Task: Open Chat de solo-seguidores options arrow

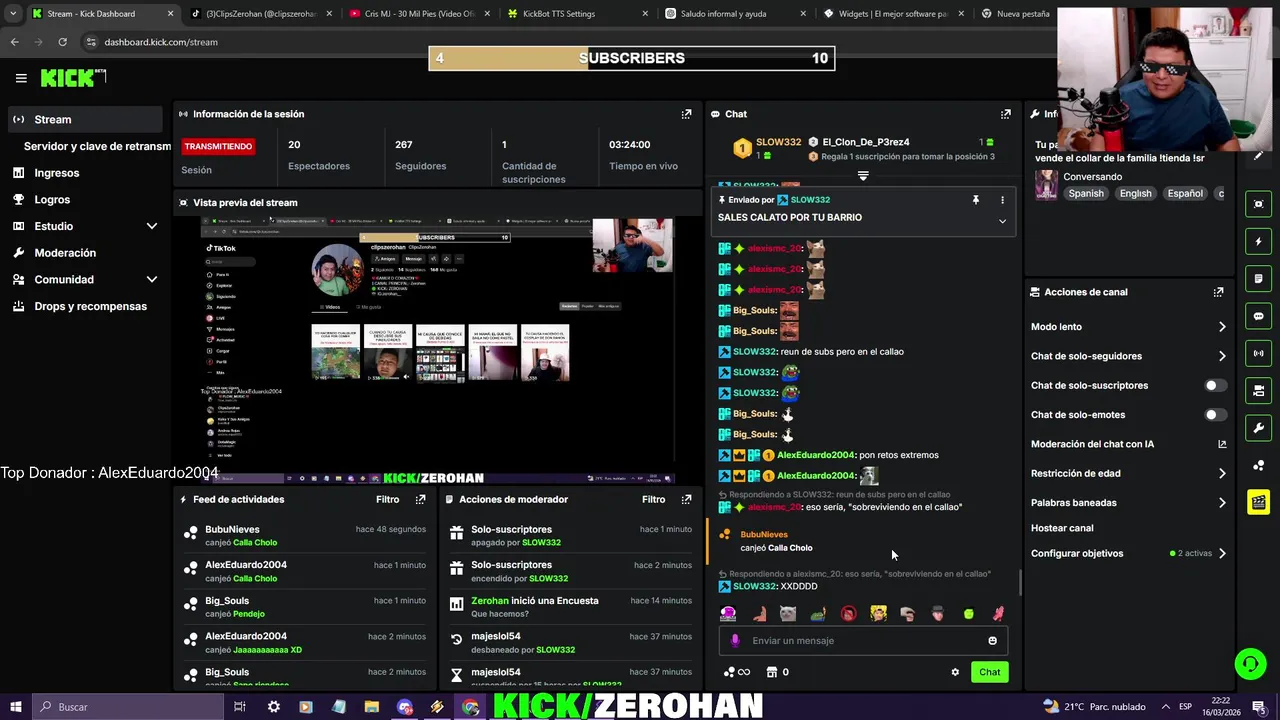Action: (1221, 356)
